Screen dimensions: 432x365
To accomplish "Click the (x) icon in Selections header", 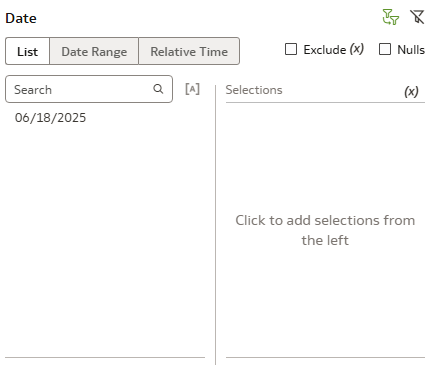I will 411,91.
